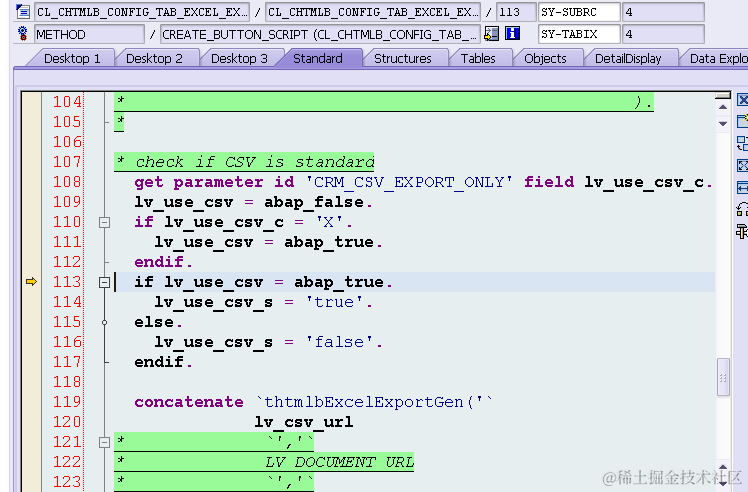748x492 pixels.
Task: Click the program source icon beside CL_CHTMLB field
Action: 22,11
